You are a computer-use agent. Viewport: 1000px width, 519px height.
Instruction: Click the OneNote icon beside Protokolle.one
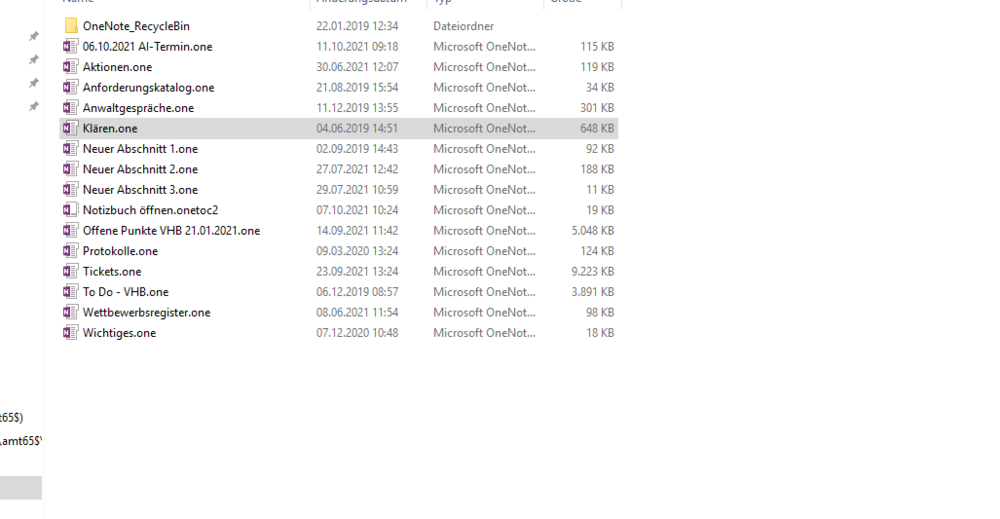point(70,251)
